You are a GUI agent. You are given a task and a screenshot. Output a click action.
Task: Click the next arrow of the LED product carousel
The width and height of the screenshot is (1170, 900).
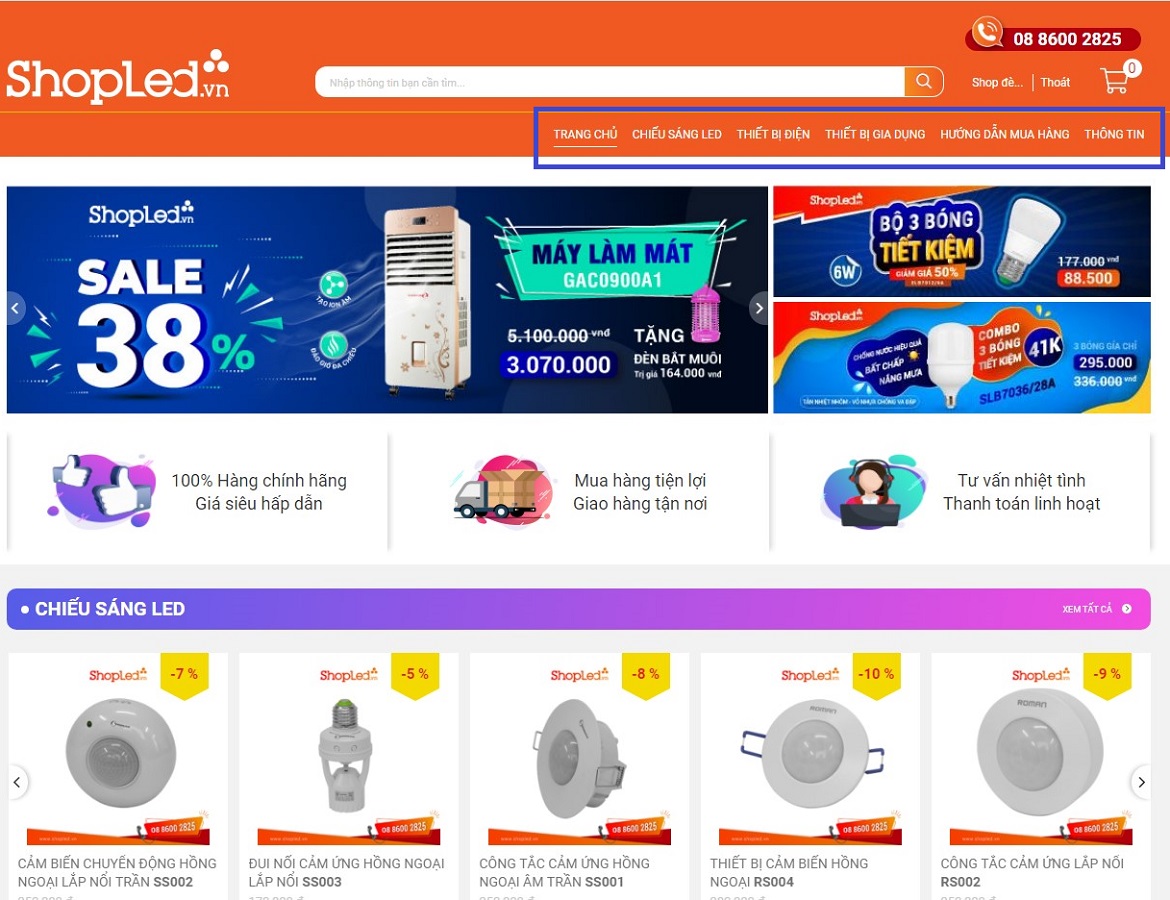[x=1141, y=782]
